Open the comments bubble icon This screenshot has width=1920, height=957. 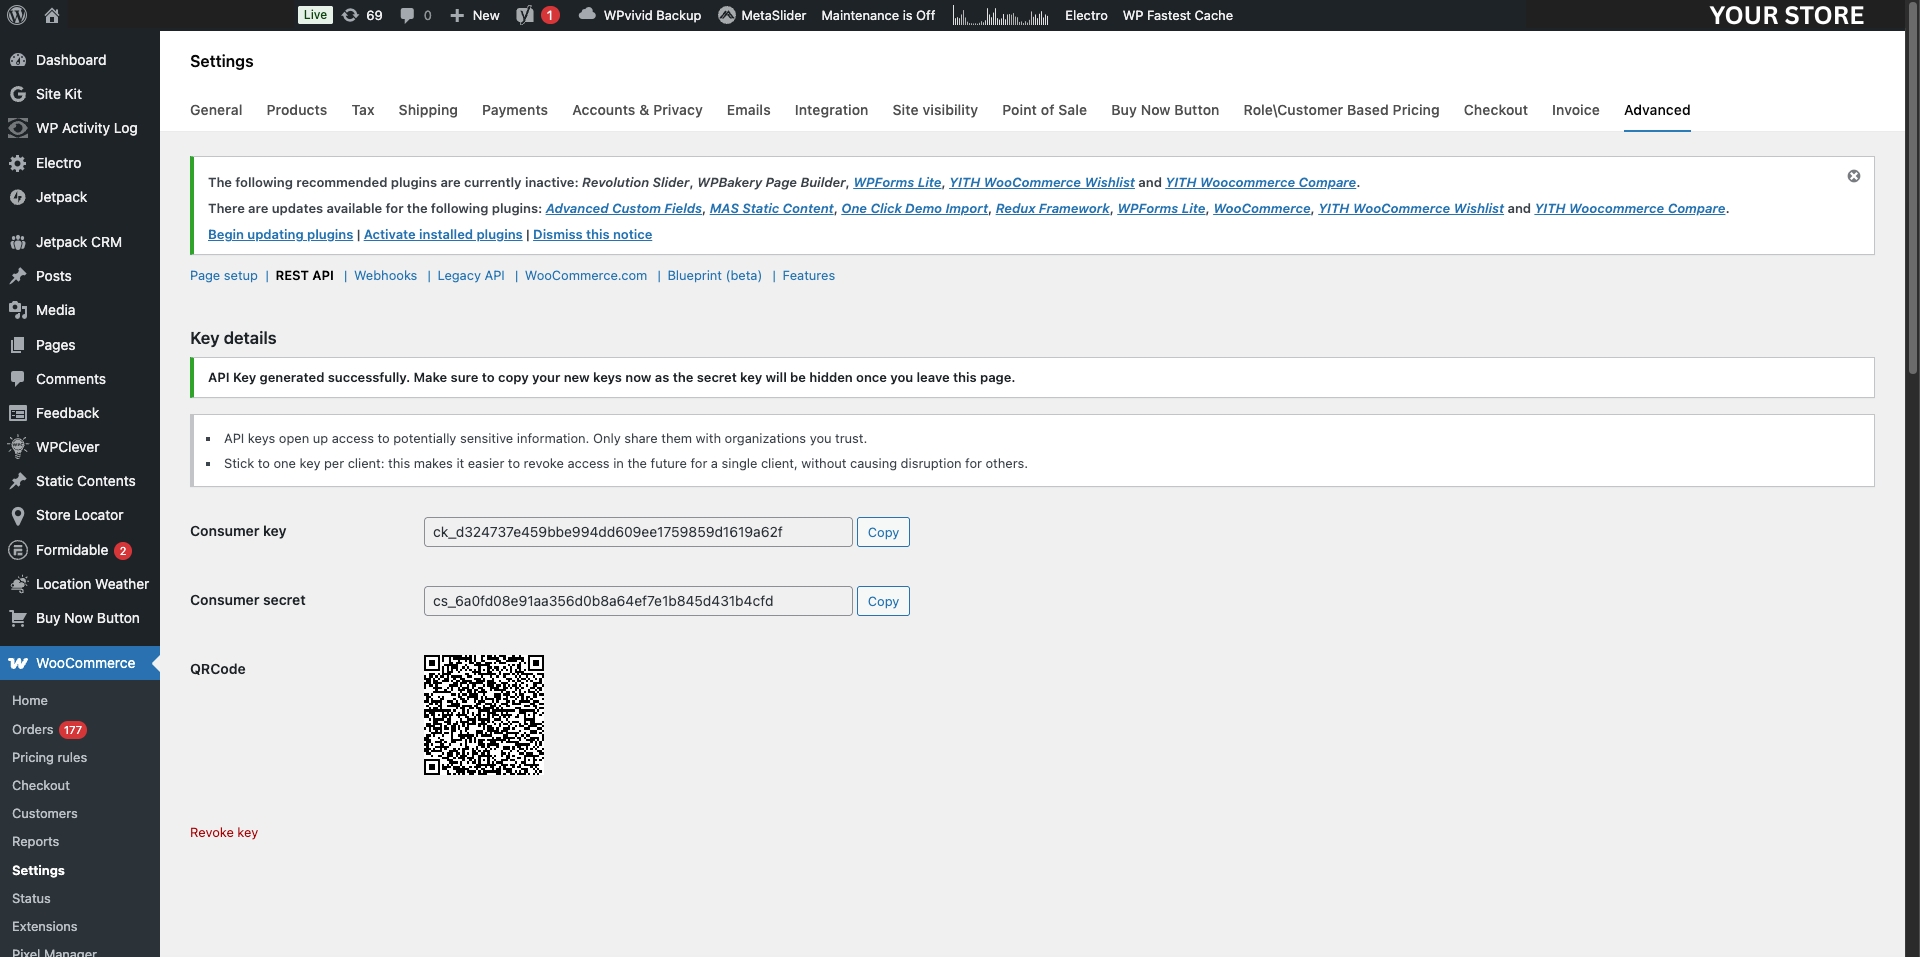407,15
